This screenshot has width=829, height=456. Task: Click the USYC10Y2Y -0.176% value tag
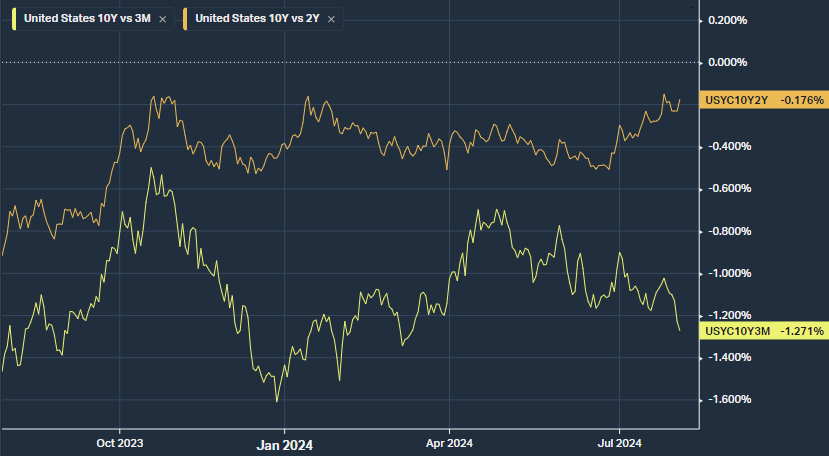(765, 101)
